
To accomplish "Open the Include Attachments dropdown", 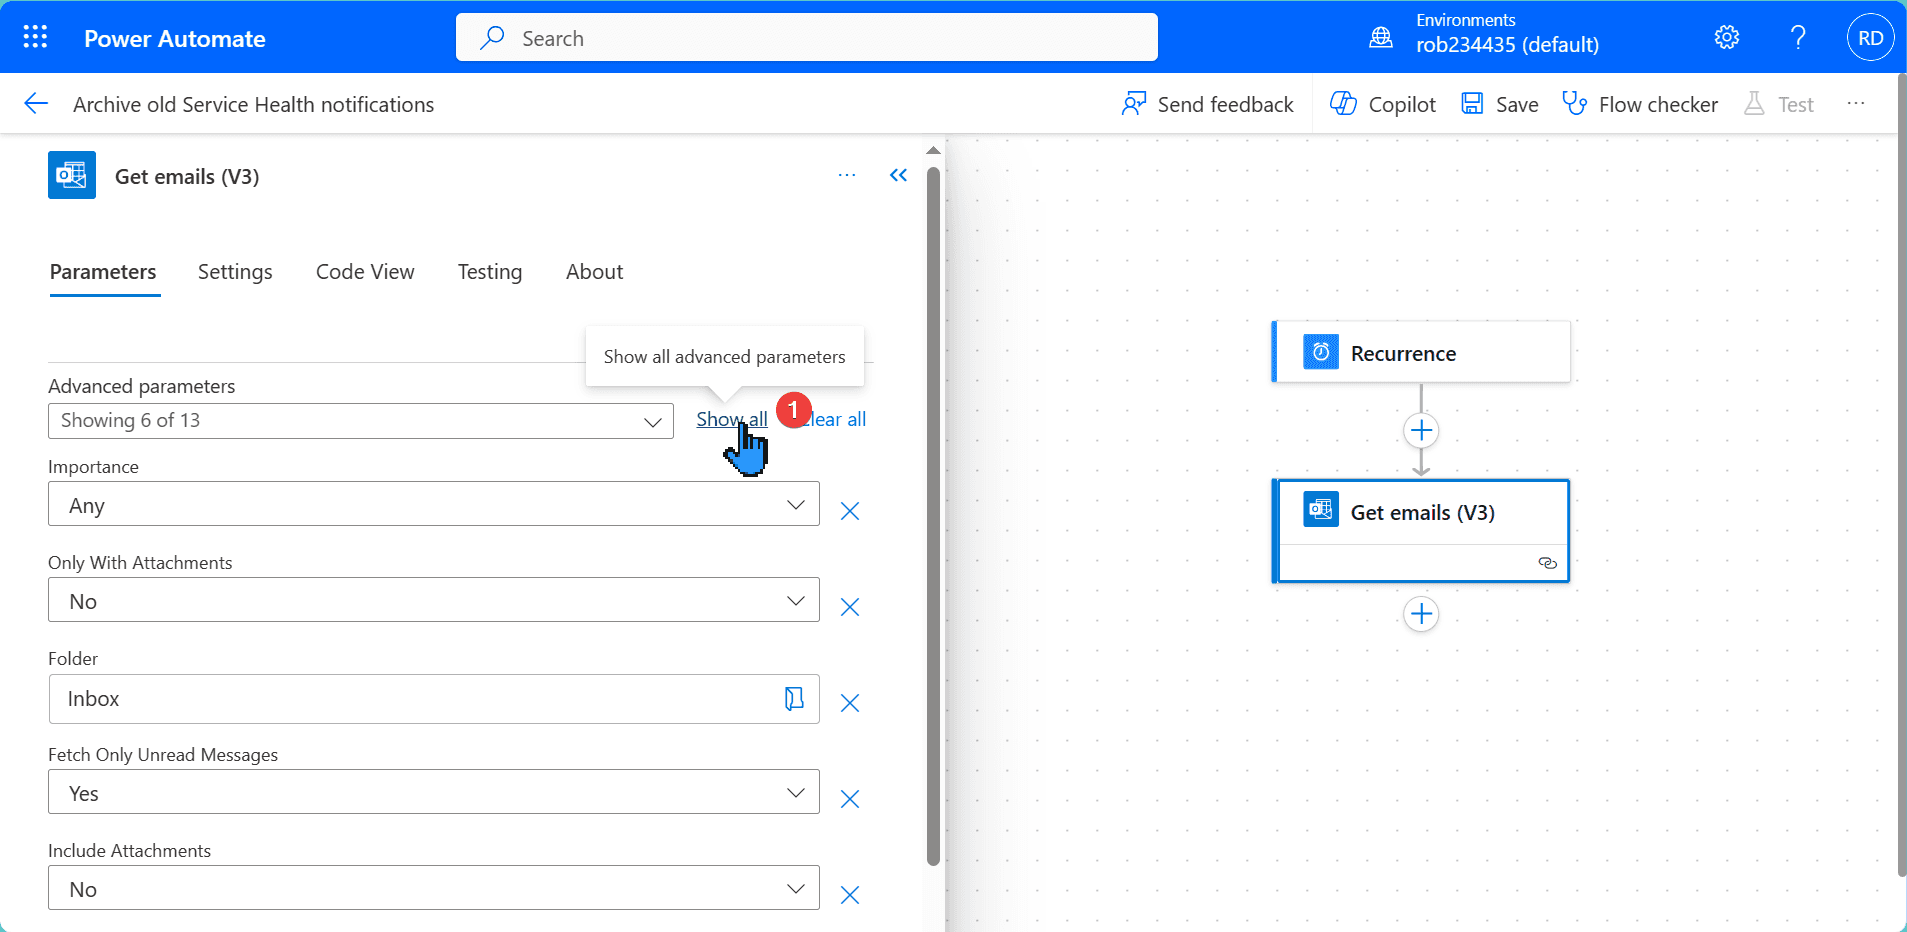I will coord(434,888).
